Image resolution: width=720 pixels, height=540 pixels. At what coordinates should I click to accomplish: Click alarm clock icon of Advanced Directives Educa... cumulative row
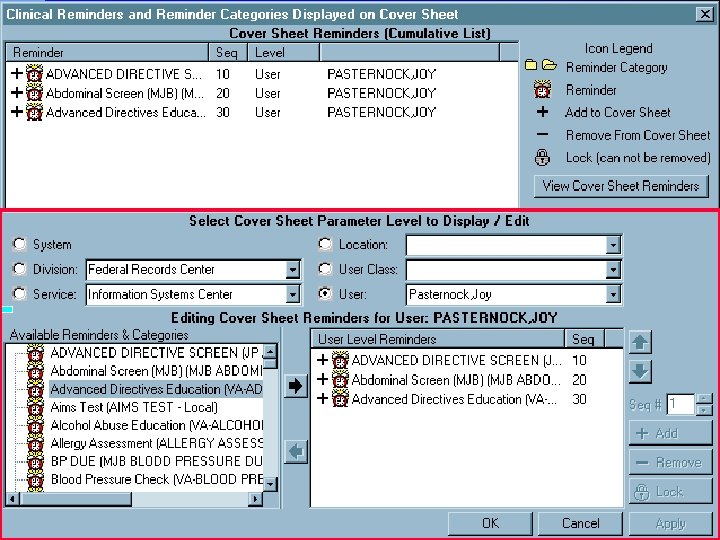(x=34, y=112)
